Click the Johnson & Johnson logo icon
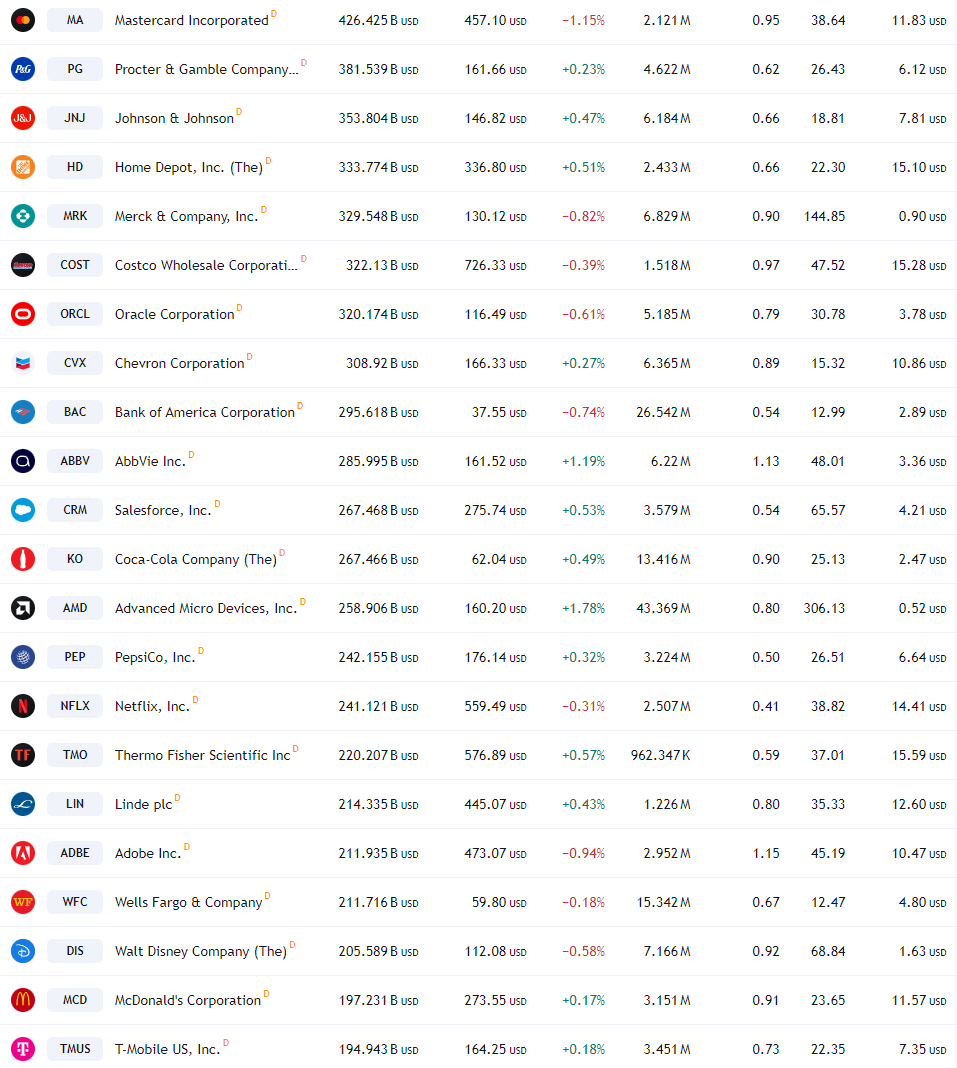 [23, 118]
